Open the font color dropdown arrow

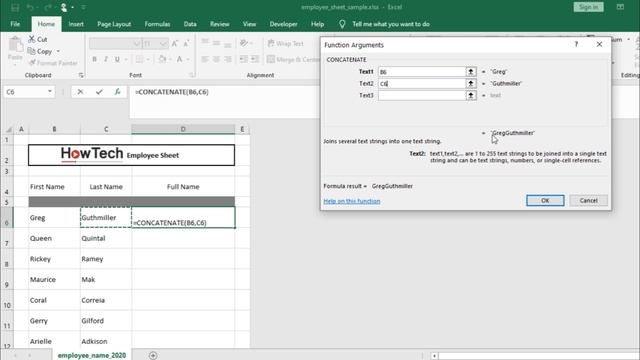point(188,59)
